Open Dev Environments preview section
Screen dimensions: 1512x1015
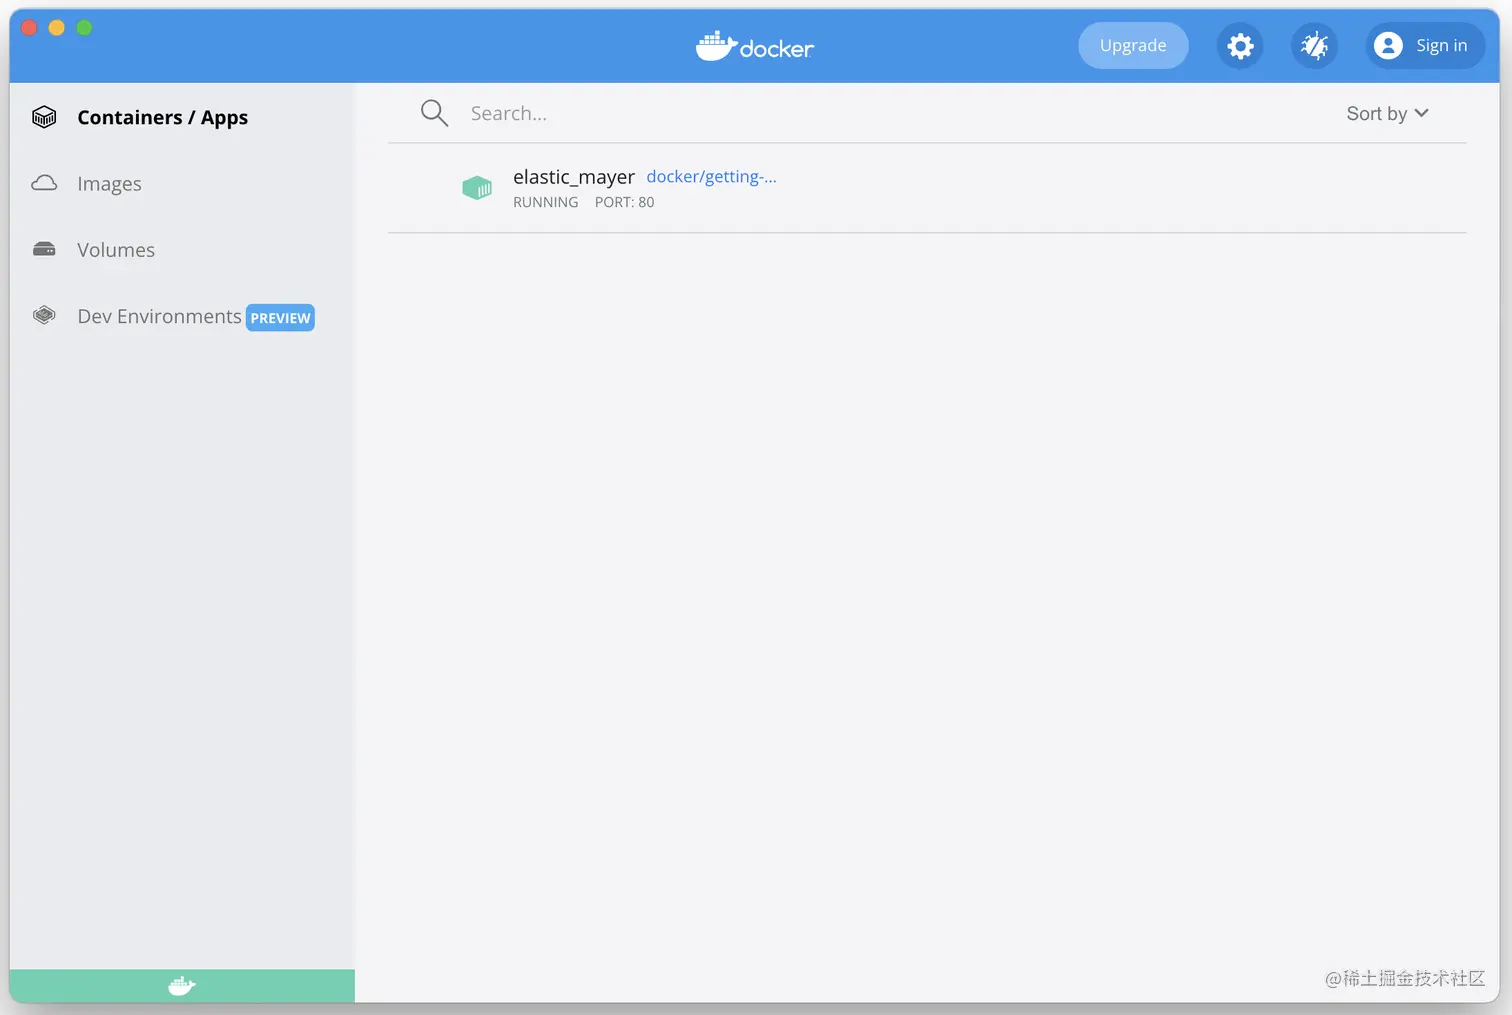click(x=159, y=316)
